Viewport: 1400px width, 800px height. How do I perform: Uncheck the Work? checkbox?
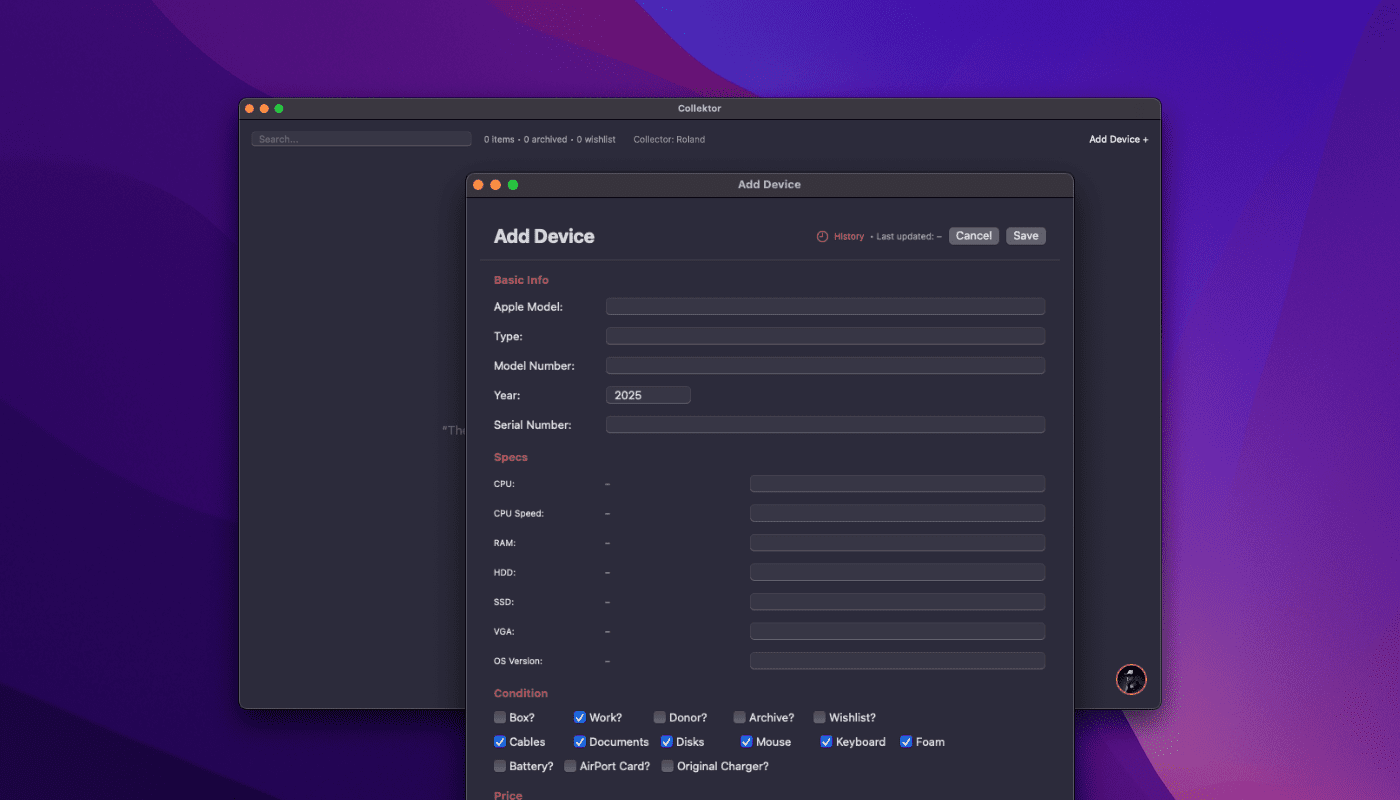point(580,717)
